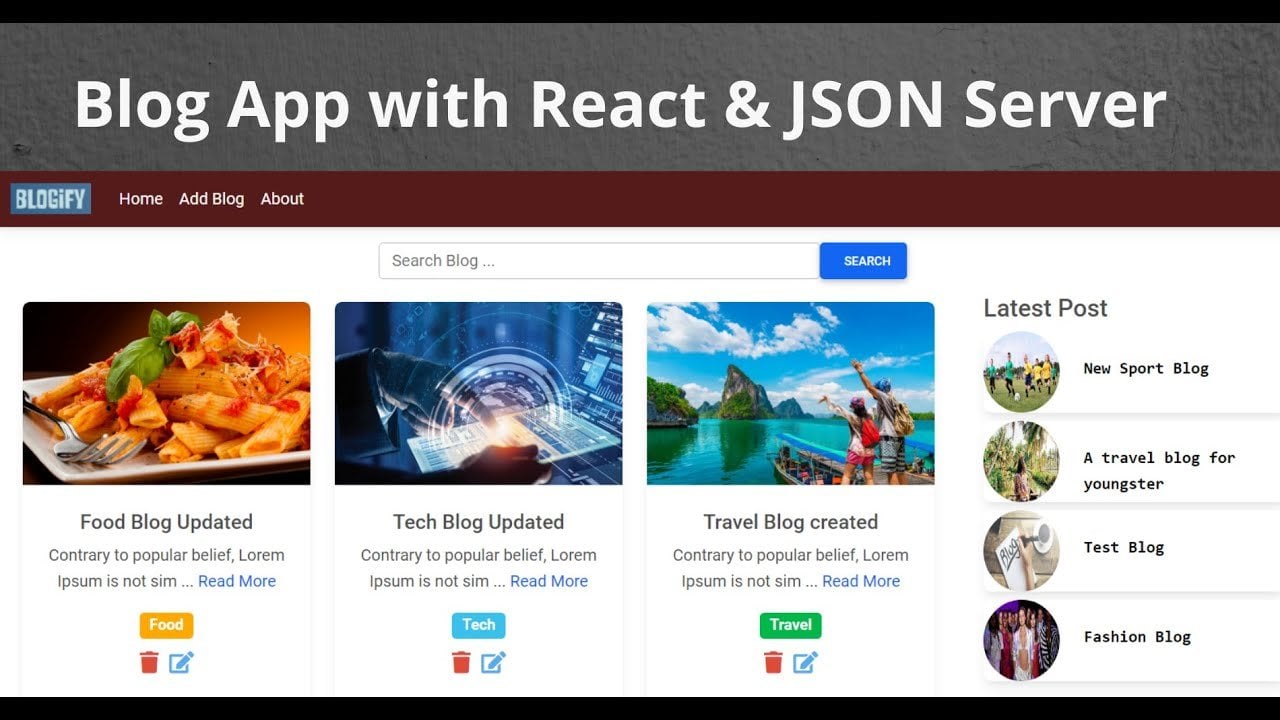Go to the Home page

(141, 199)
